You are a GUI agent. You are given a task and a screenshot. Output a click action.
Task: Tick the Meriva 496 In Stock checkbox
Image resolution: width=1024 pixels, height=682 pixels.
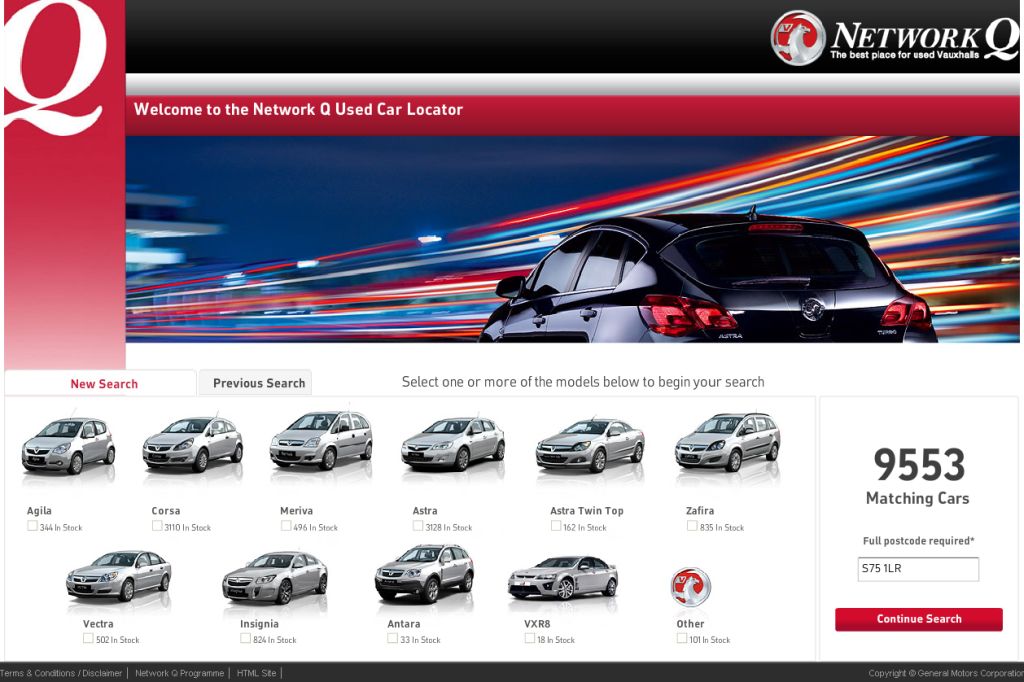tap(286, 526)
